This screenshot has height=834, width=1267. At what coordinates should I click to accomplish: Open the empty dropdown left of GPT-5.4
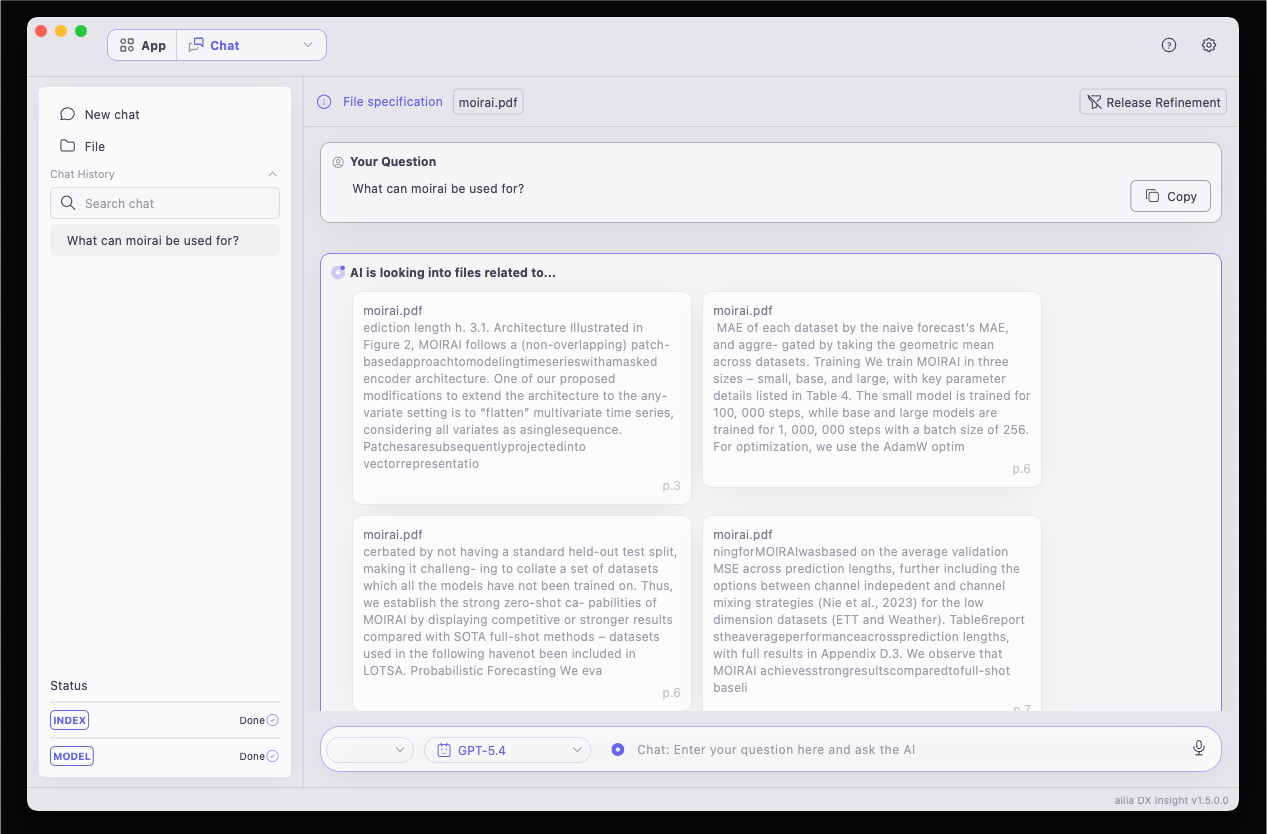(x=370, y=749)
